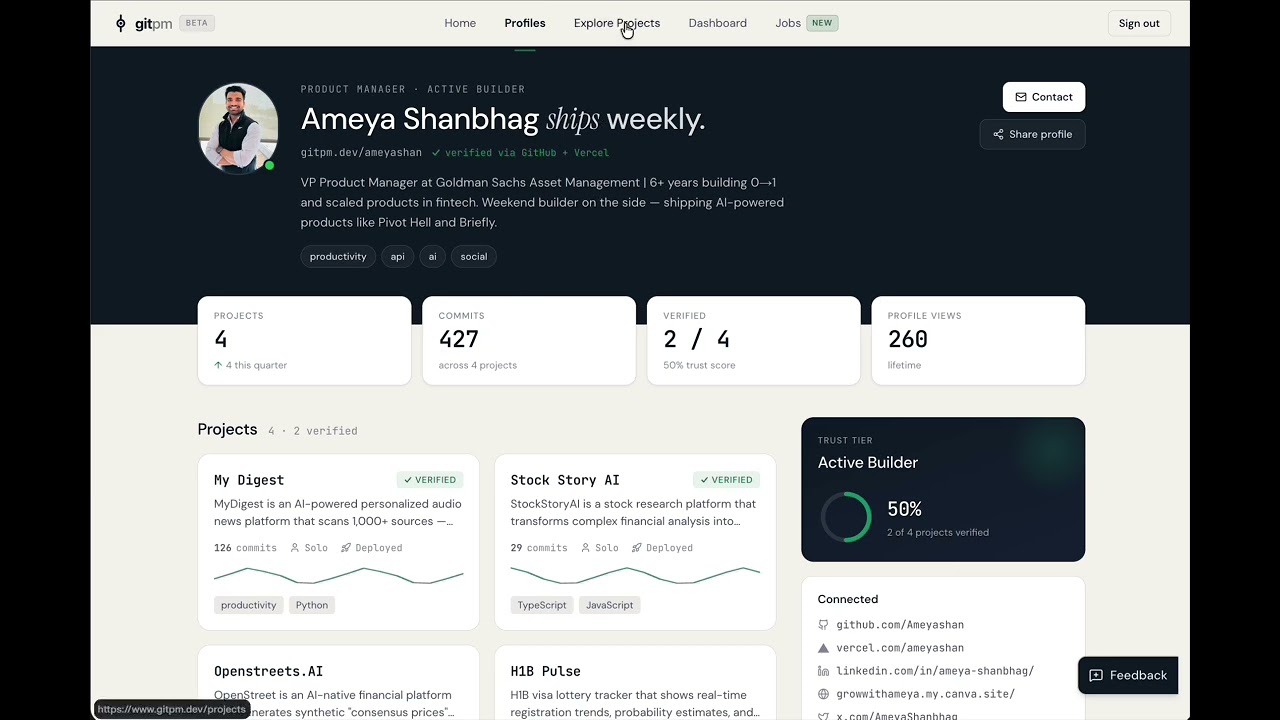Click Share profile button
Screen dimensions: 1280x720
tap(1032, 134)
